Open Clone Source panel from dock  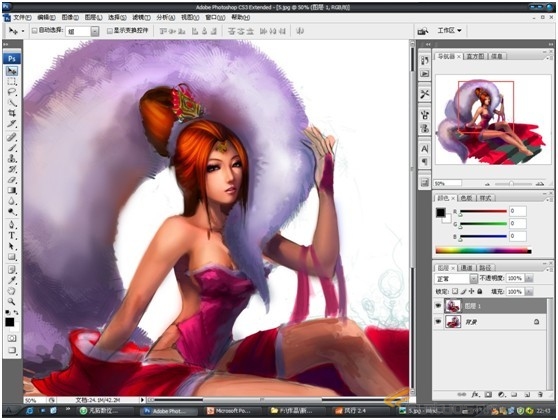[x=425, y=128]
